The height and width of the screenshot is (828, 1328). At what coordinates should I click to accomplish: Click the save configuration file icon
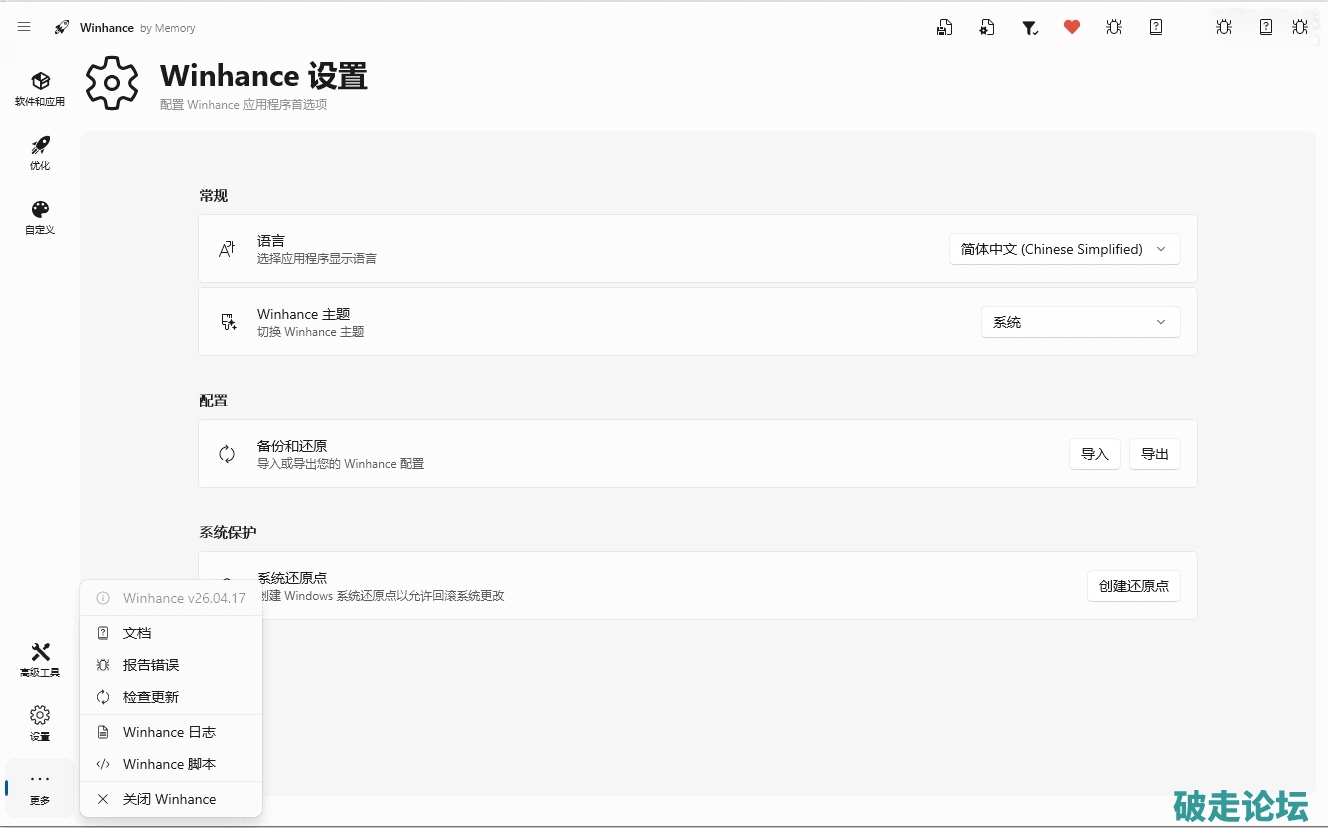[x=944, y=28]
